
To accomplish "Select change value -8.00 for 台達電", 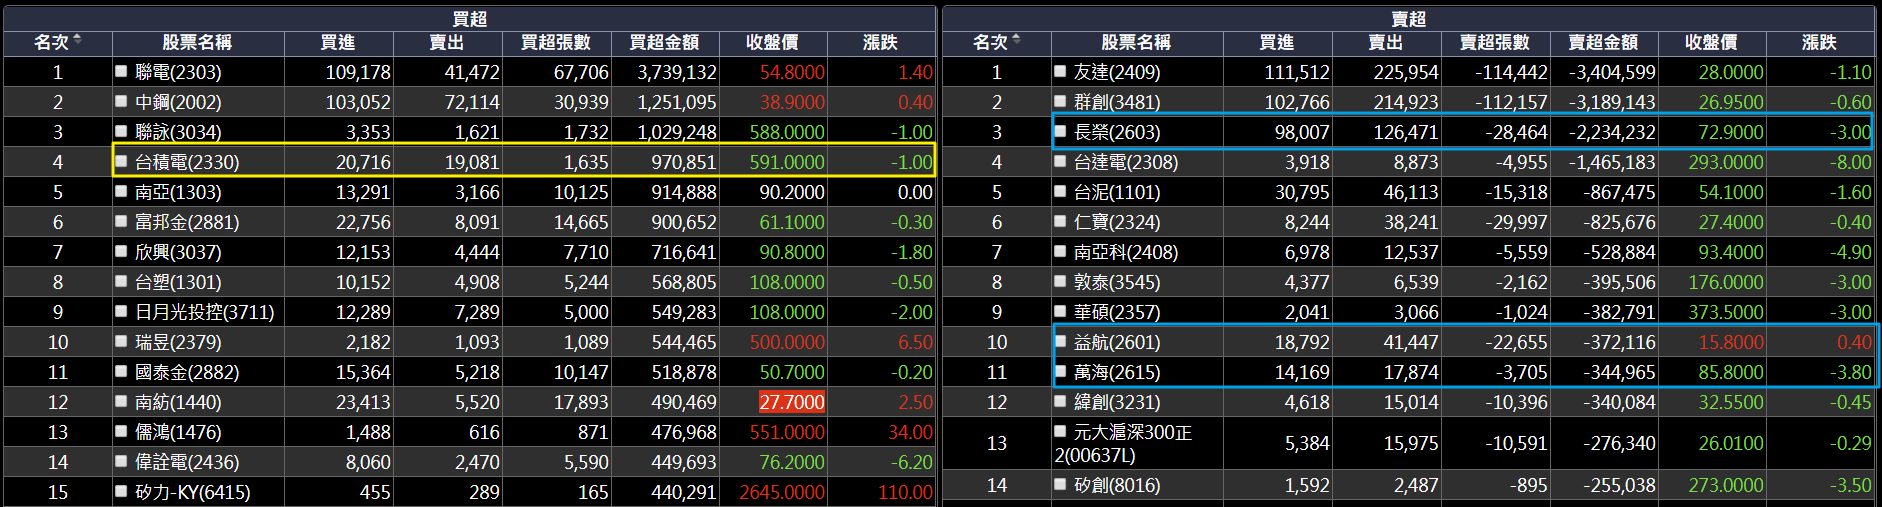I will [1851, 162].
